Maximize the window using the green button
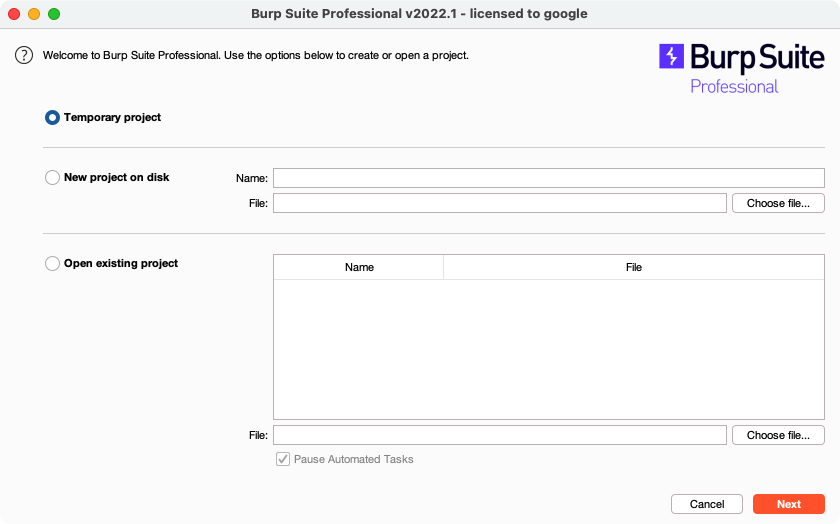This screenshot has width=840, height=524. click(54, 14)
